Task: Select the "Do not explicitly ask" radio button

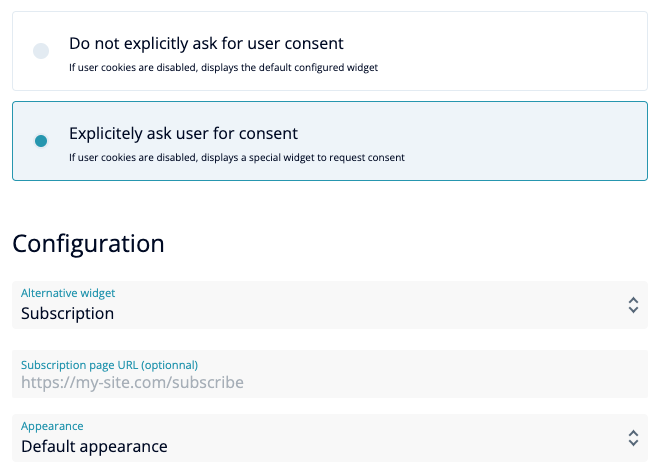Action: [x=41, y=51]
